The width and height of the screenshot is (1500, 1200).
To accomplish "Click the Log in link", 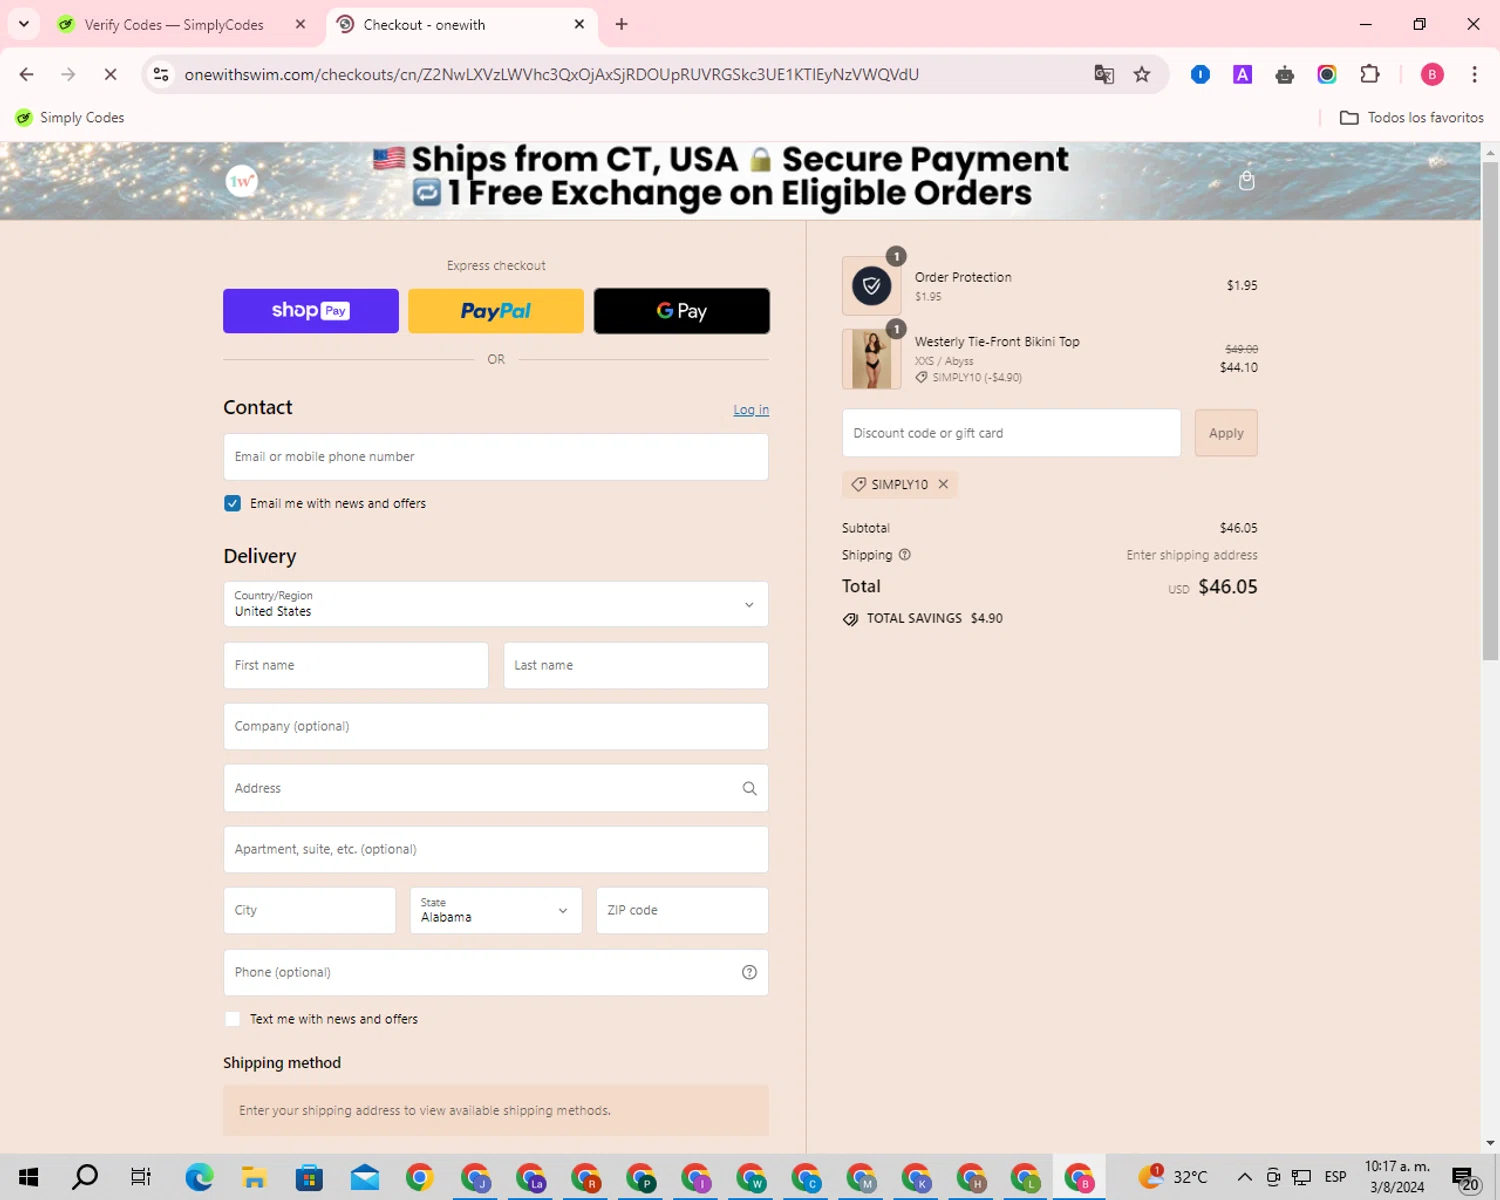I will coord(751,410).
